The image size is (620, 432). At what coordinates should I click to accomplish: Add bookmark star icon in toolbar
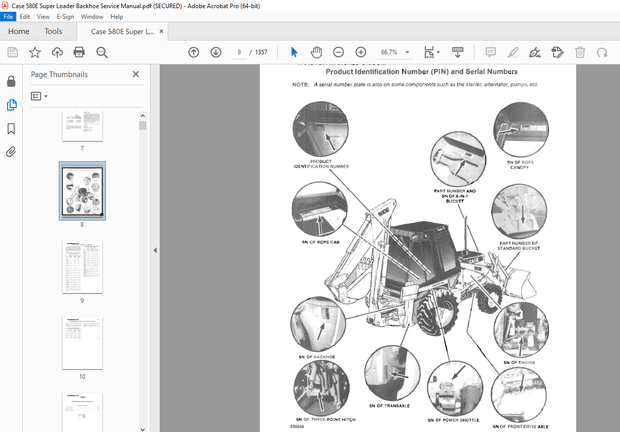click(x=35, y=52)
